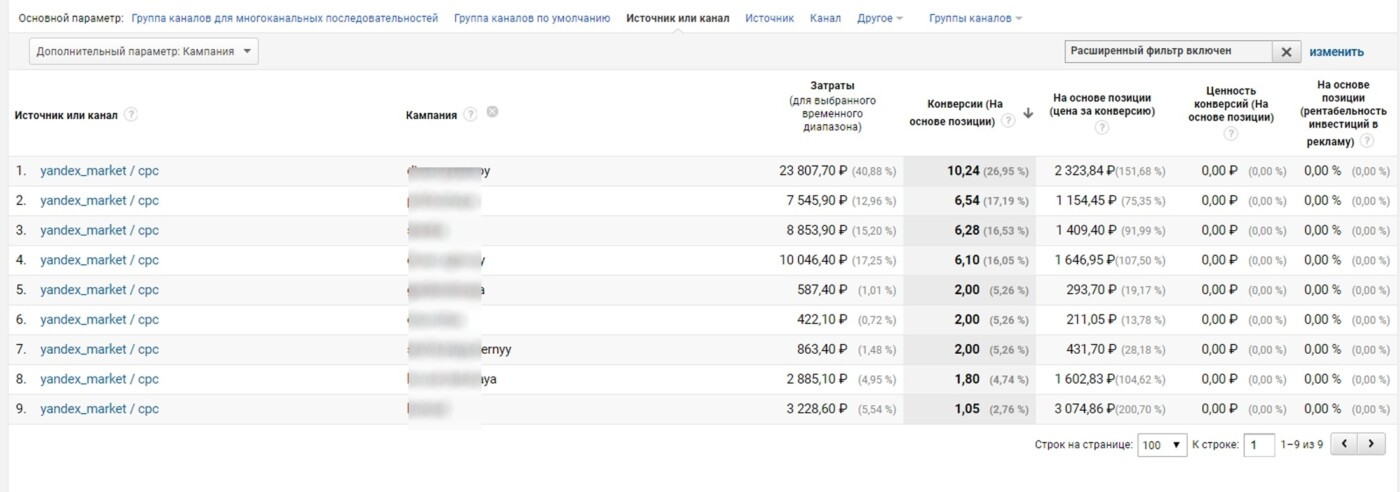Clear the advanced filter with the X button

pos(1286,52)
